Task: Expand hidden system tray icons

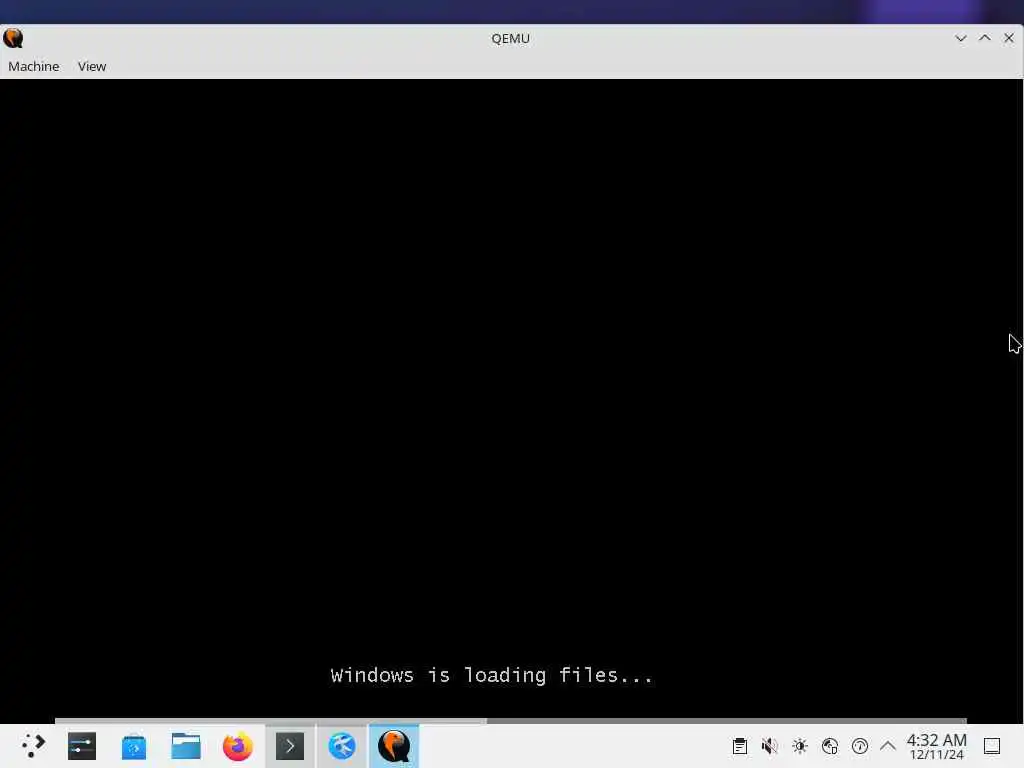Action: pos(888,746)
